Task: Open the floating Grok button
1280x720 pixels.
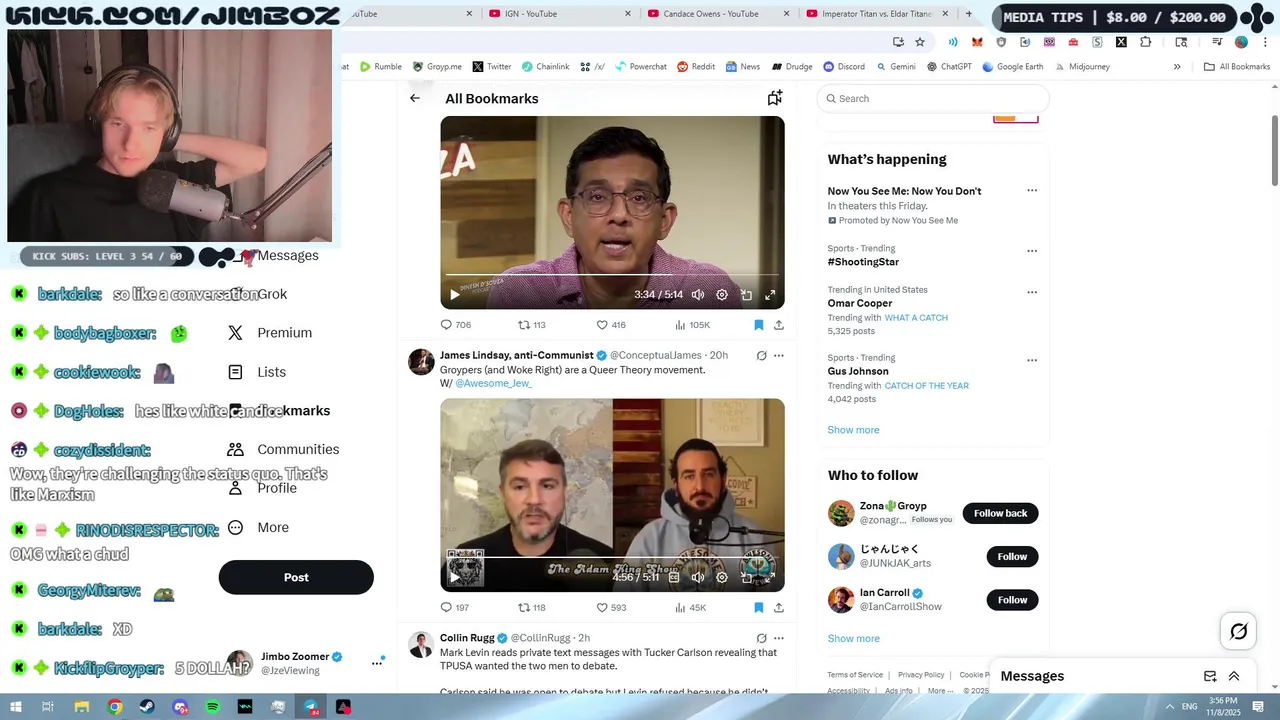Action: point(1238,631)
